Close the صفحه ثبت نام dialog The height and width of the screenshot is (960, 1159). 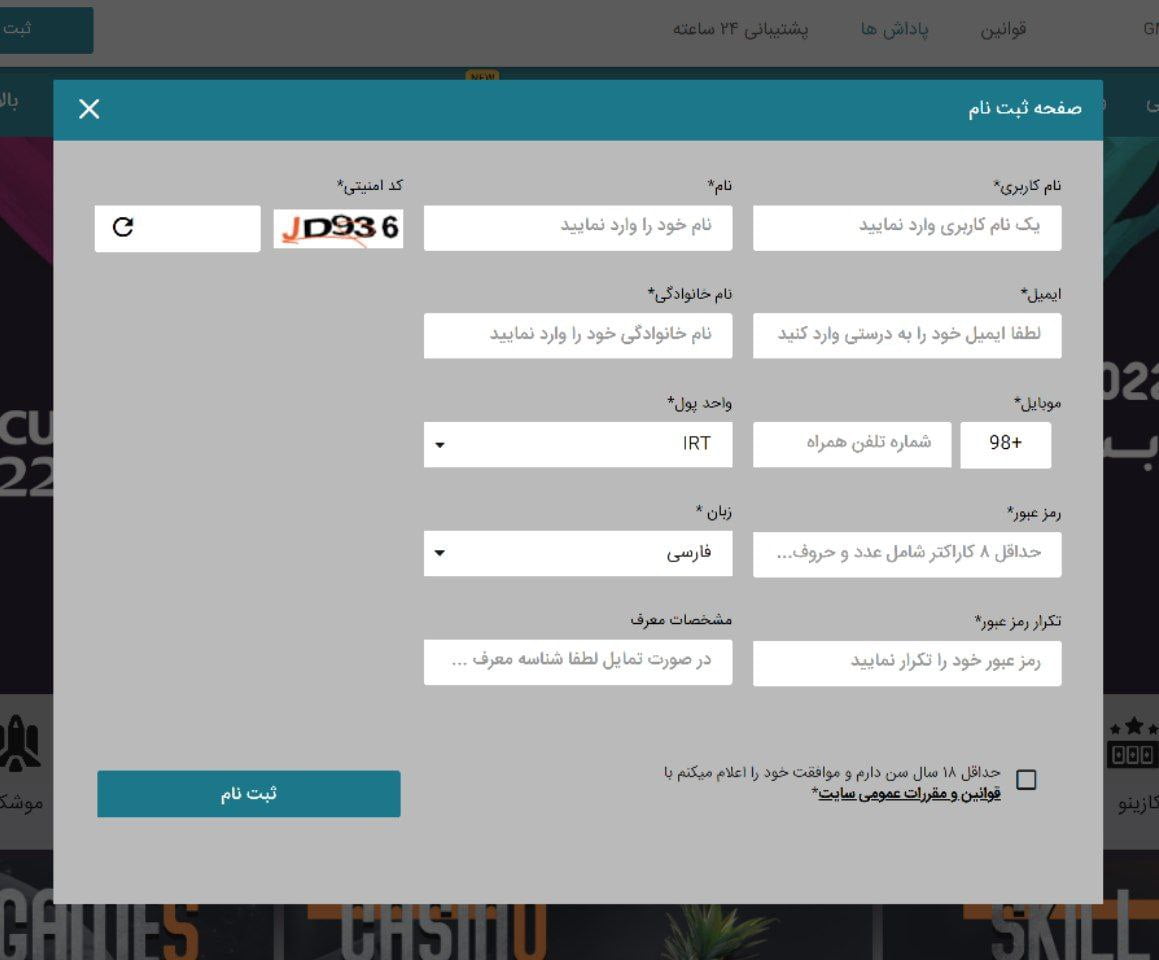89,109
